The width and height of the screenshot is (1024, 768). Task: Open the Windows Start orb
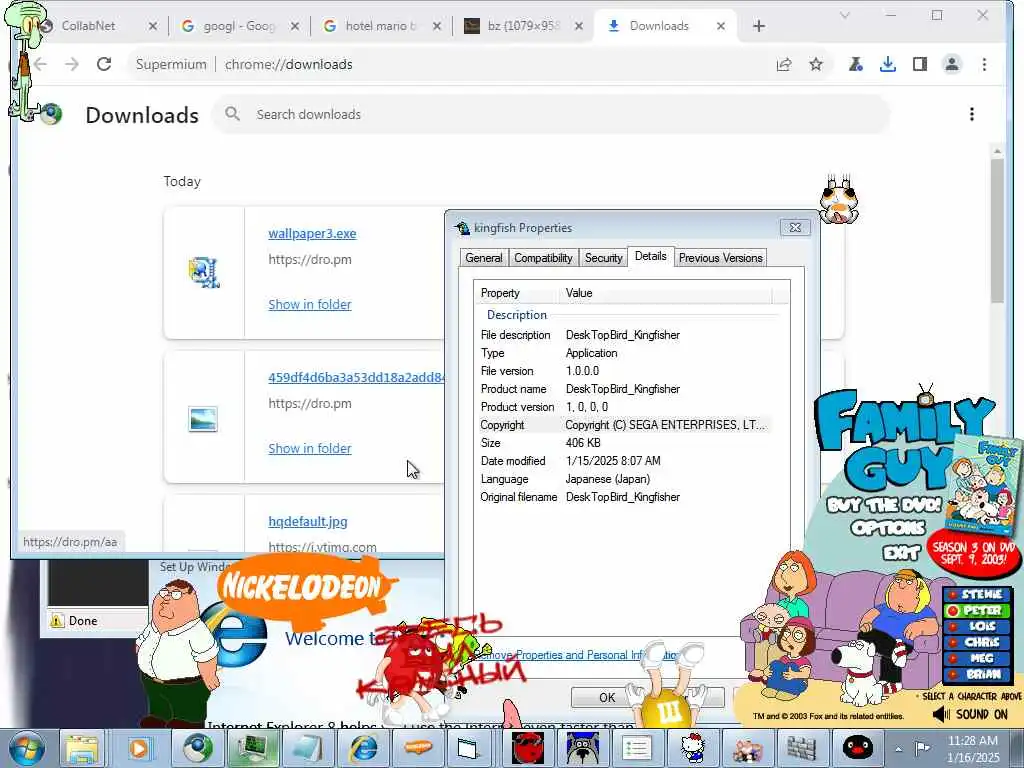click(26, 748)
